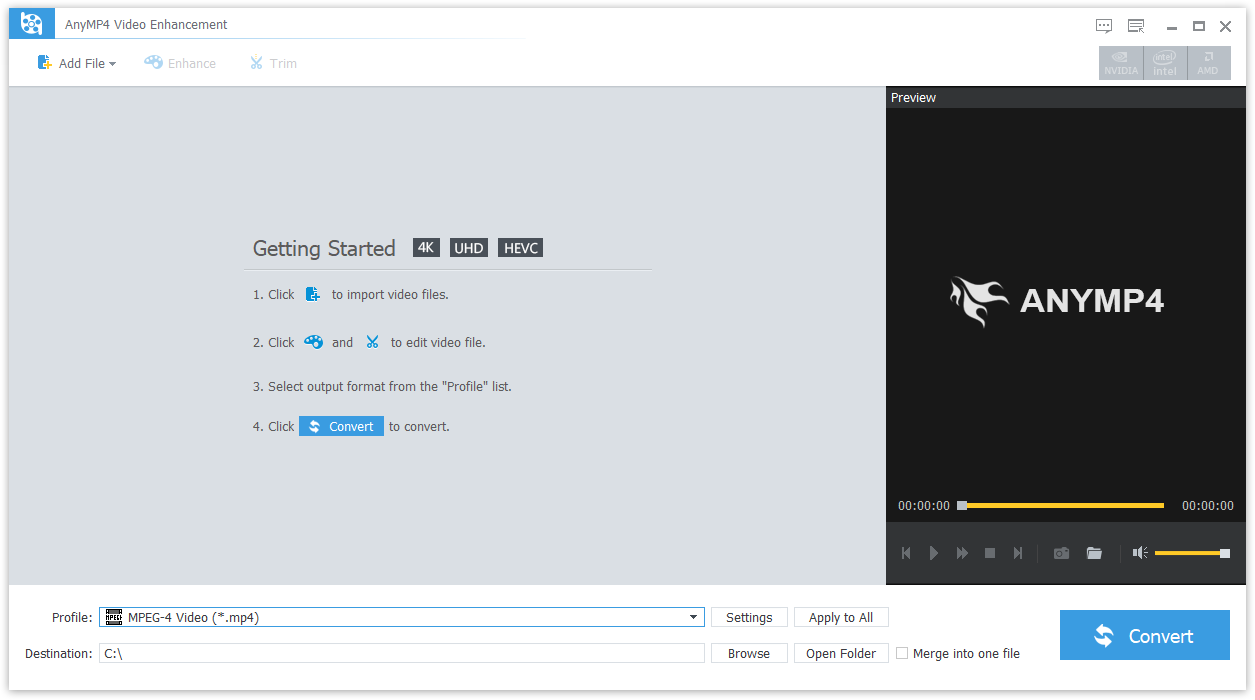Play the preview video
The image size is (1255, 700).
click(934, 553)
